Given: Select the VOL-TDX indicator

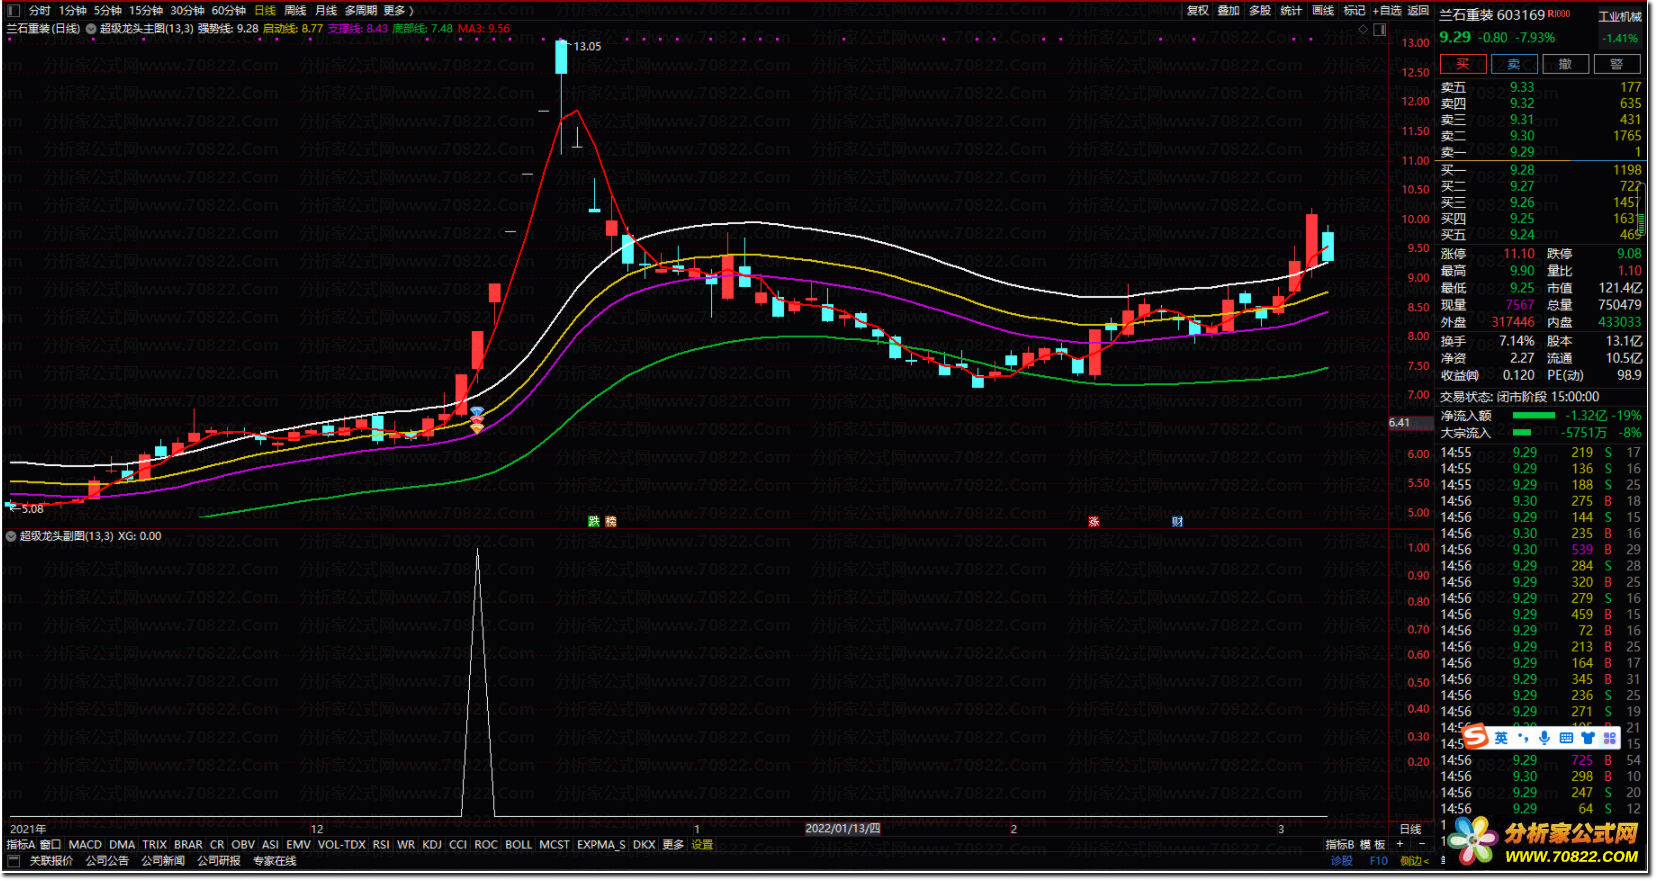Looking at the screenshot, I should pyautogui.click(x=342, y=845).
